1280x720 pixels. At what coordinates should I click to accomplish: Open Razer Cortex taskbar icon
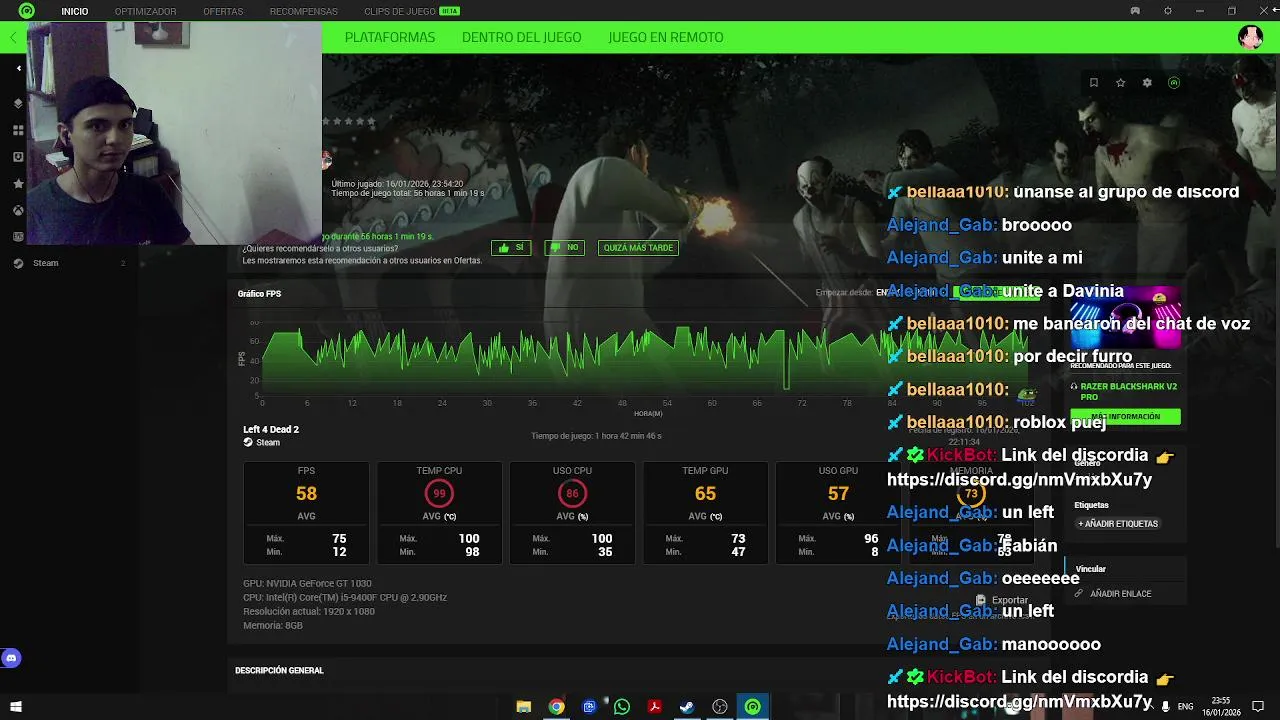pos(753,707)
